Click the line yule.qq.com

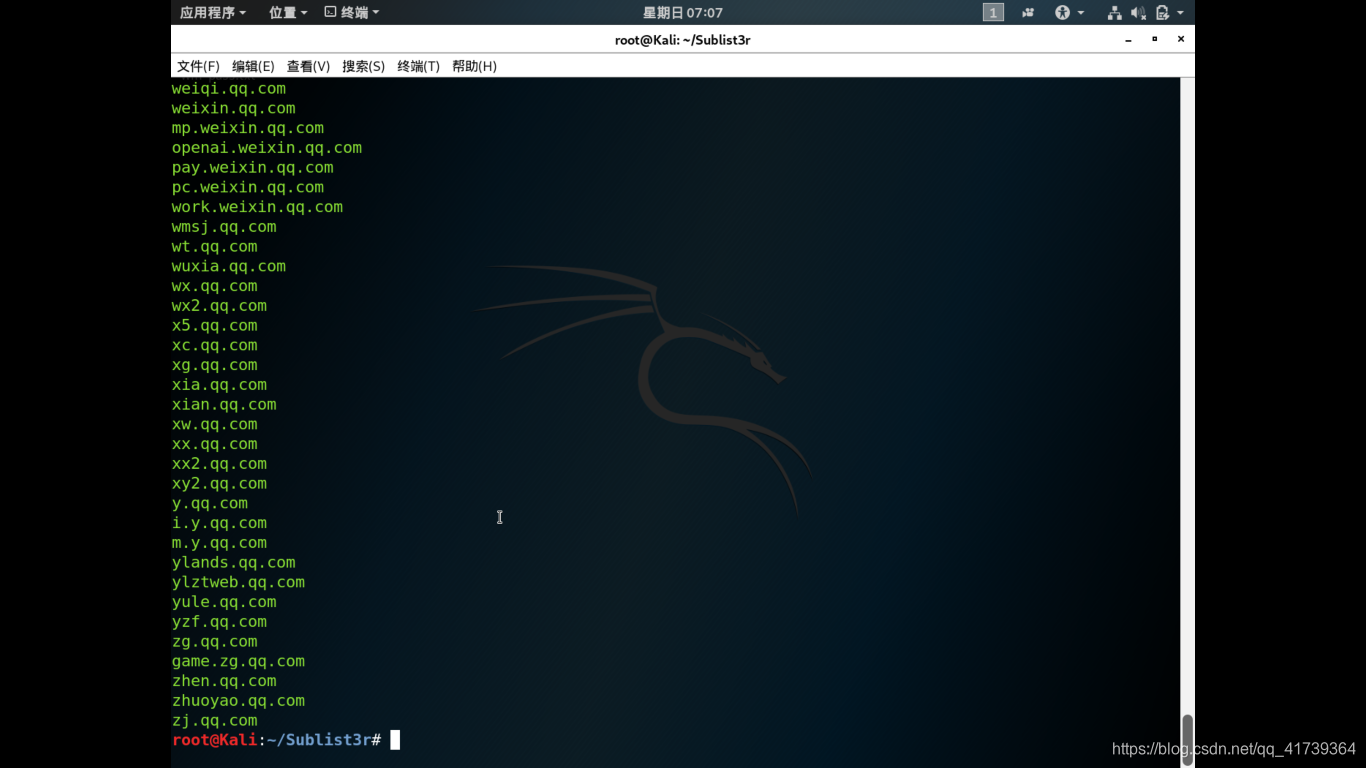coord(224,602)
